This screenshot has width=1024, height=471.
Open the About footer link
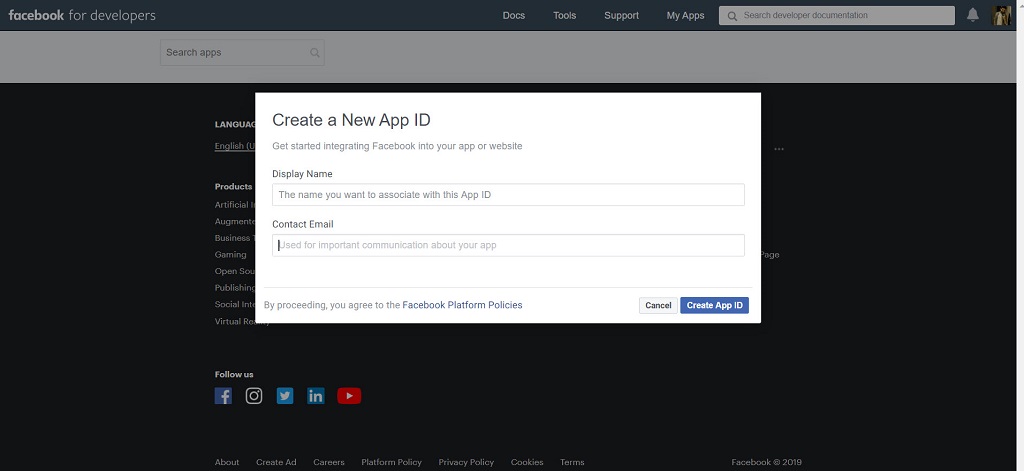(227, 462)
